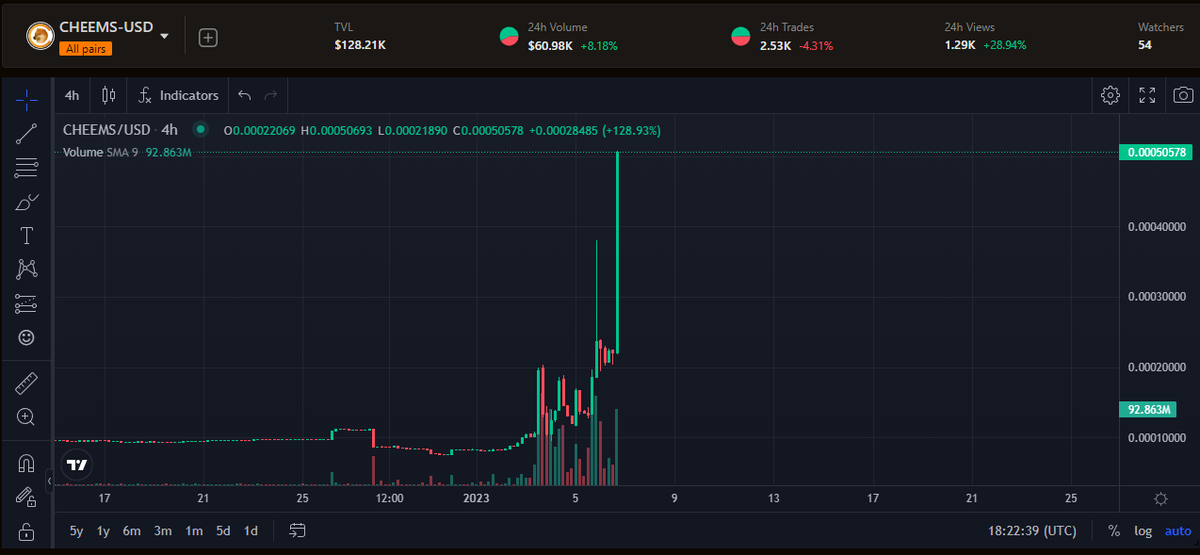1200x555 pixels.
Task: Click the 24h Trades pie icon
Action: click(741, 37)
